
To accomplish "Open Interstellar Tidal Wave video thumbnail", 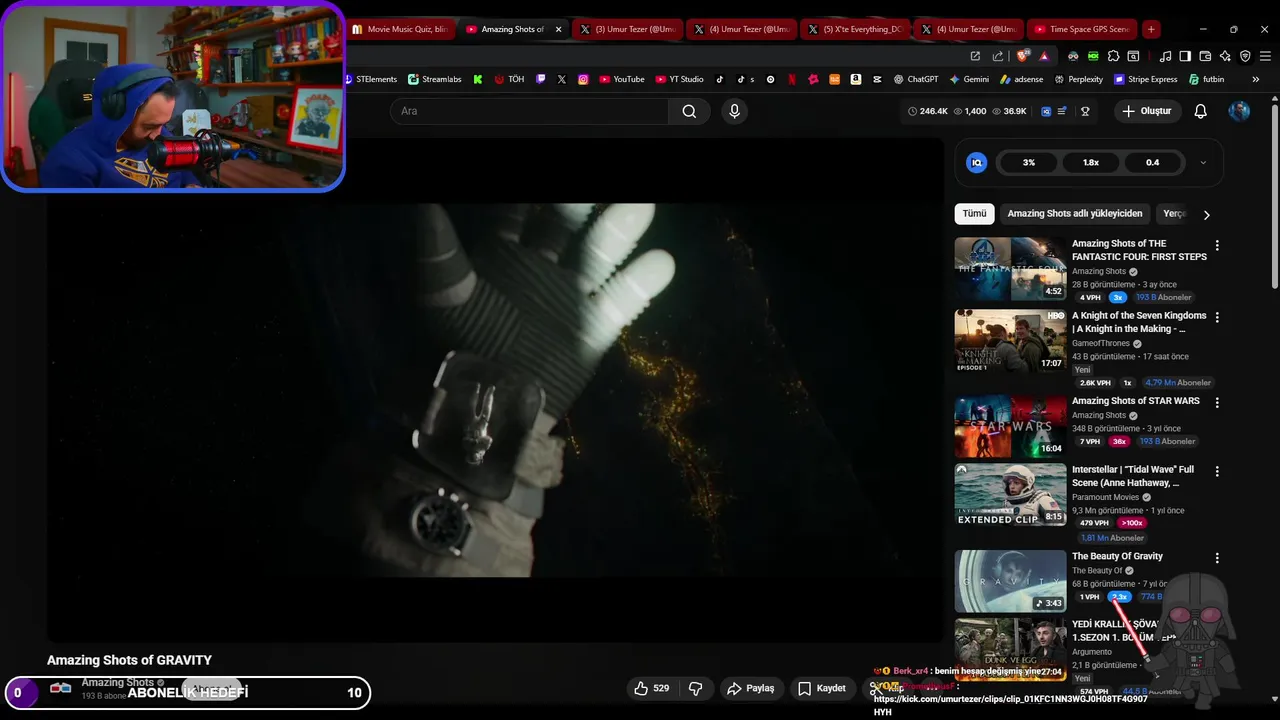I will 1010,495.
